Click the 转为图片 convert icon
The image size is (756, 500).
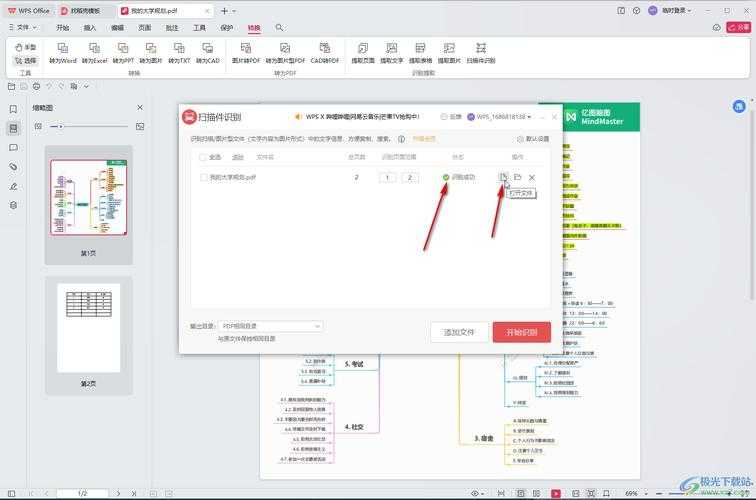[x=151, y=53]
